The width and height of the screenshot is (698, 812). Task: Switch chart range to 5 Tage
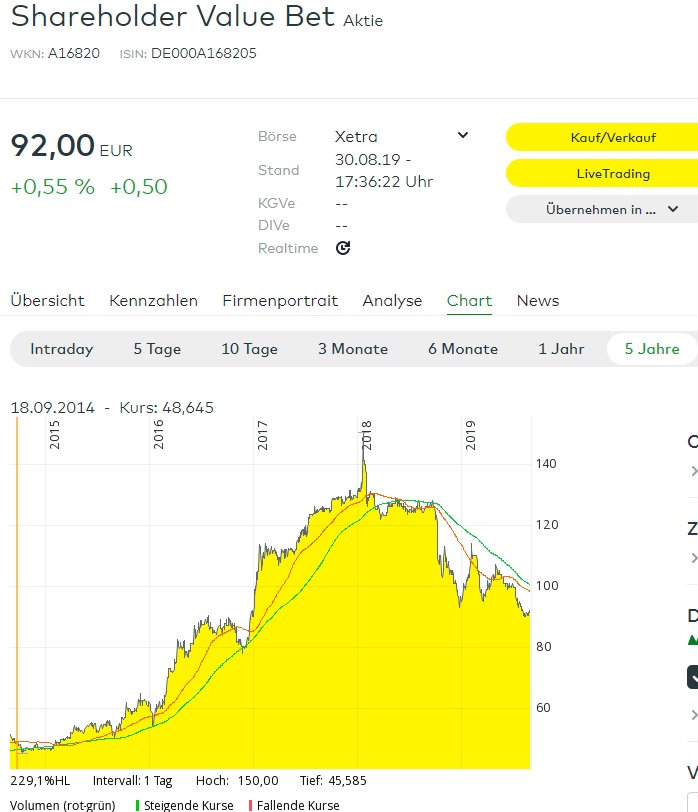pyautogui.click(x=157, y=349)
